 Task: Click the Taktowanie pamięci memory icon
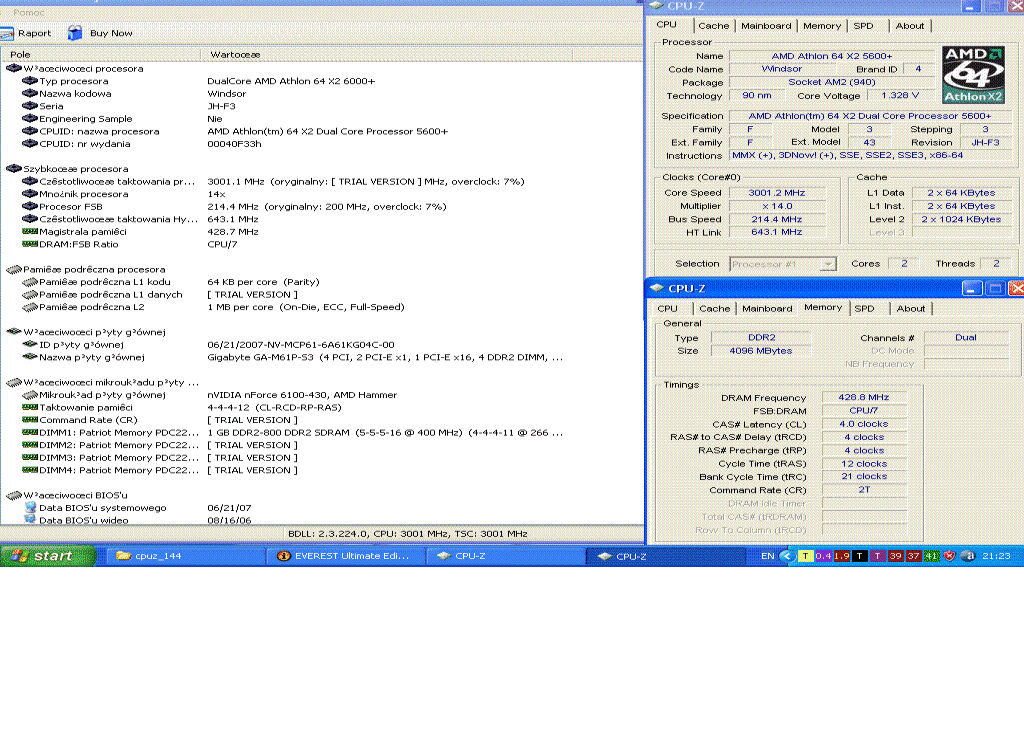click(x=29, y=407)
